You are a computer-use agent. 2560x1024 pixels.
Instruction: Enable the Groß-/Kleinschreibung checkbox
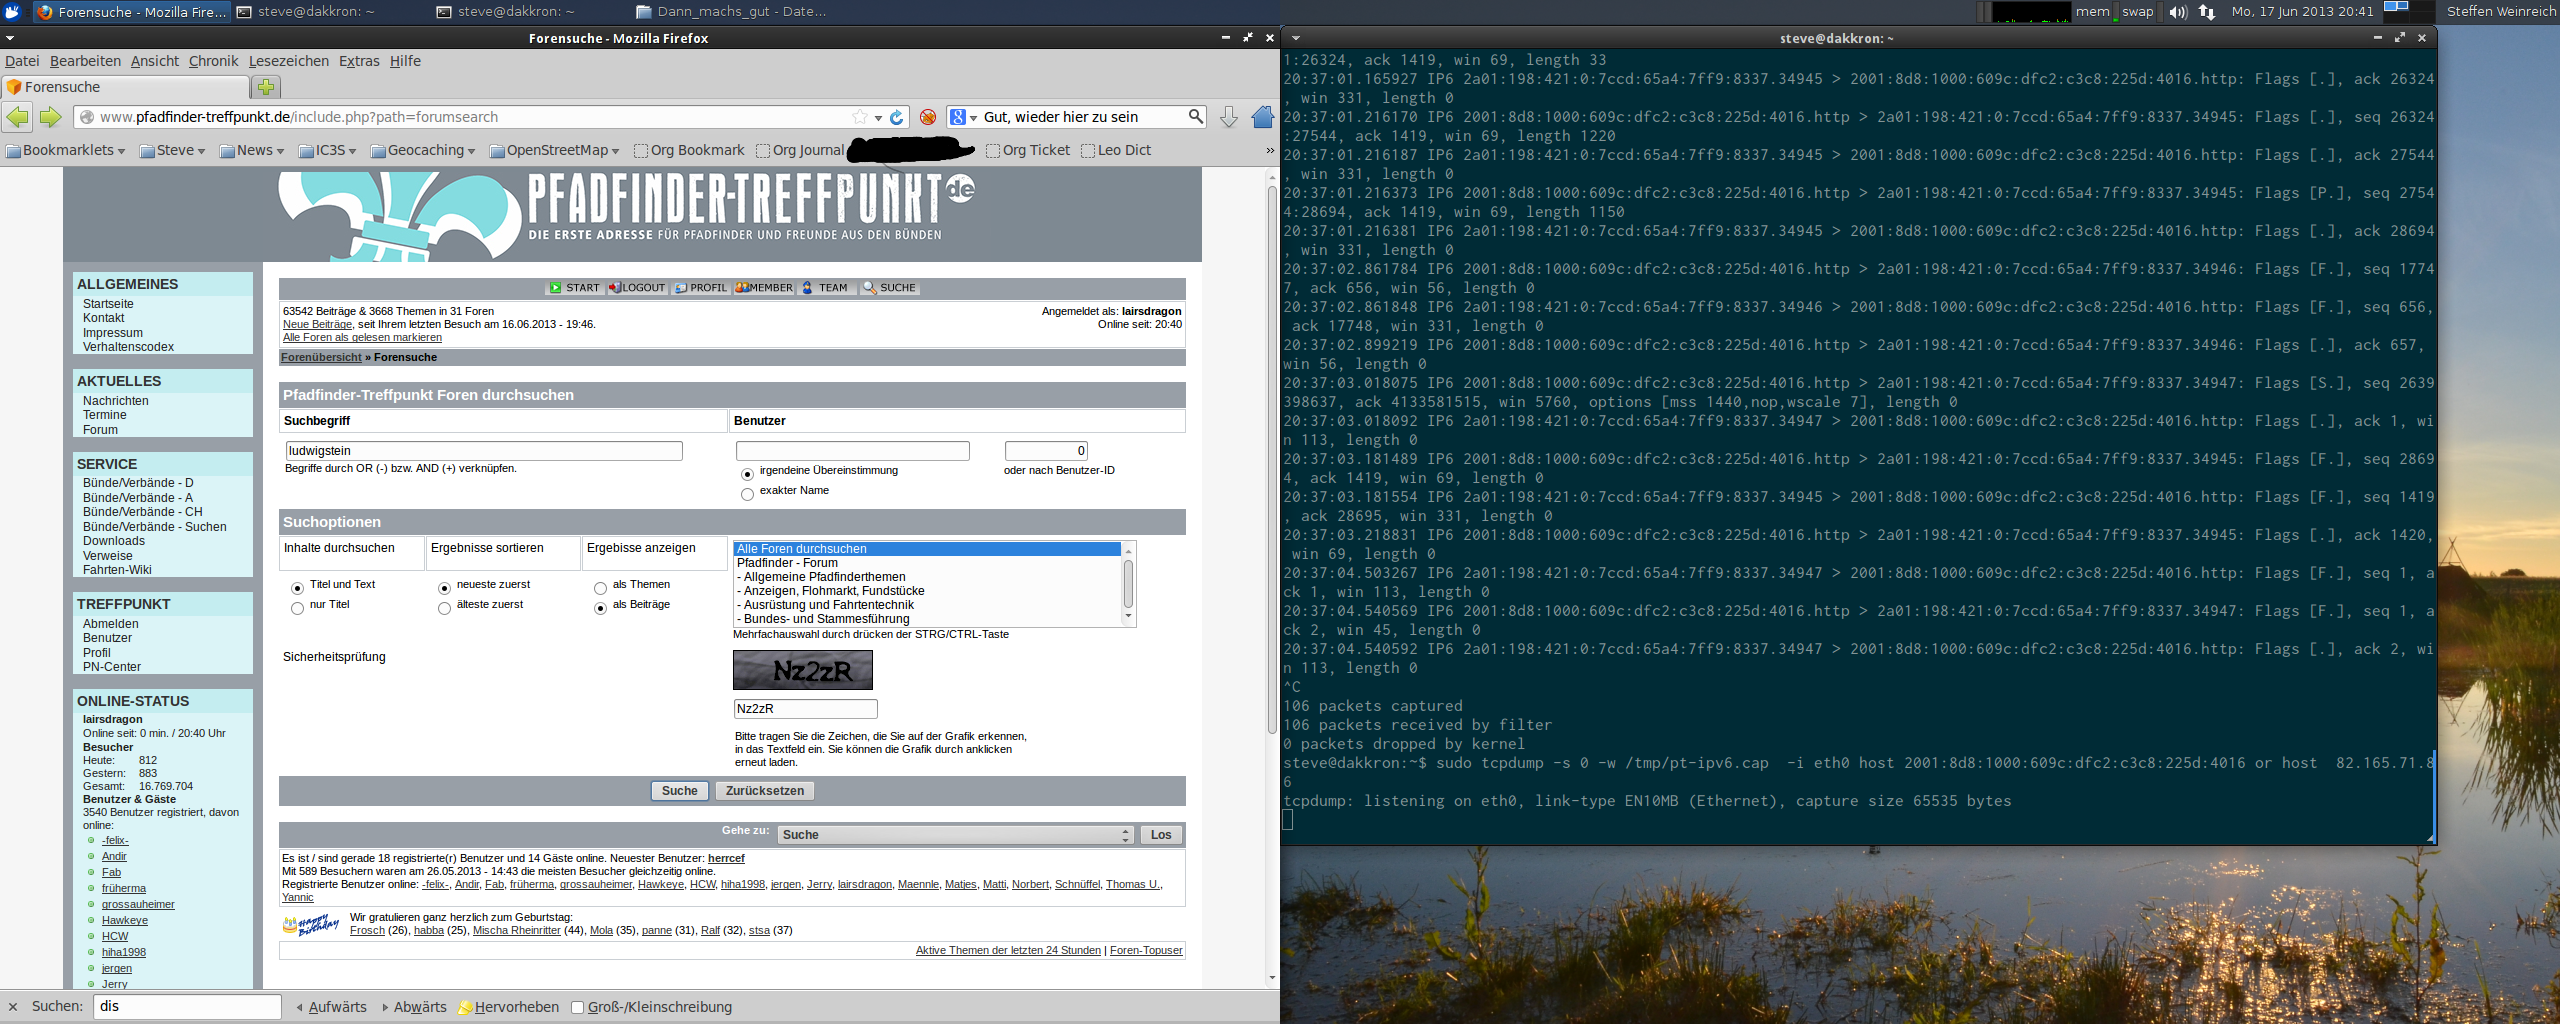(x=577, y=1007)
